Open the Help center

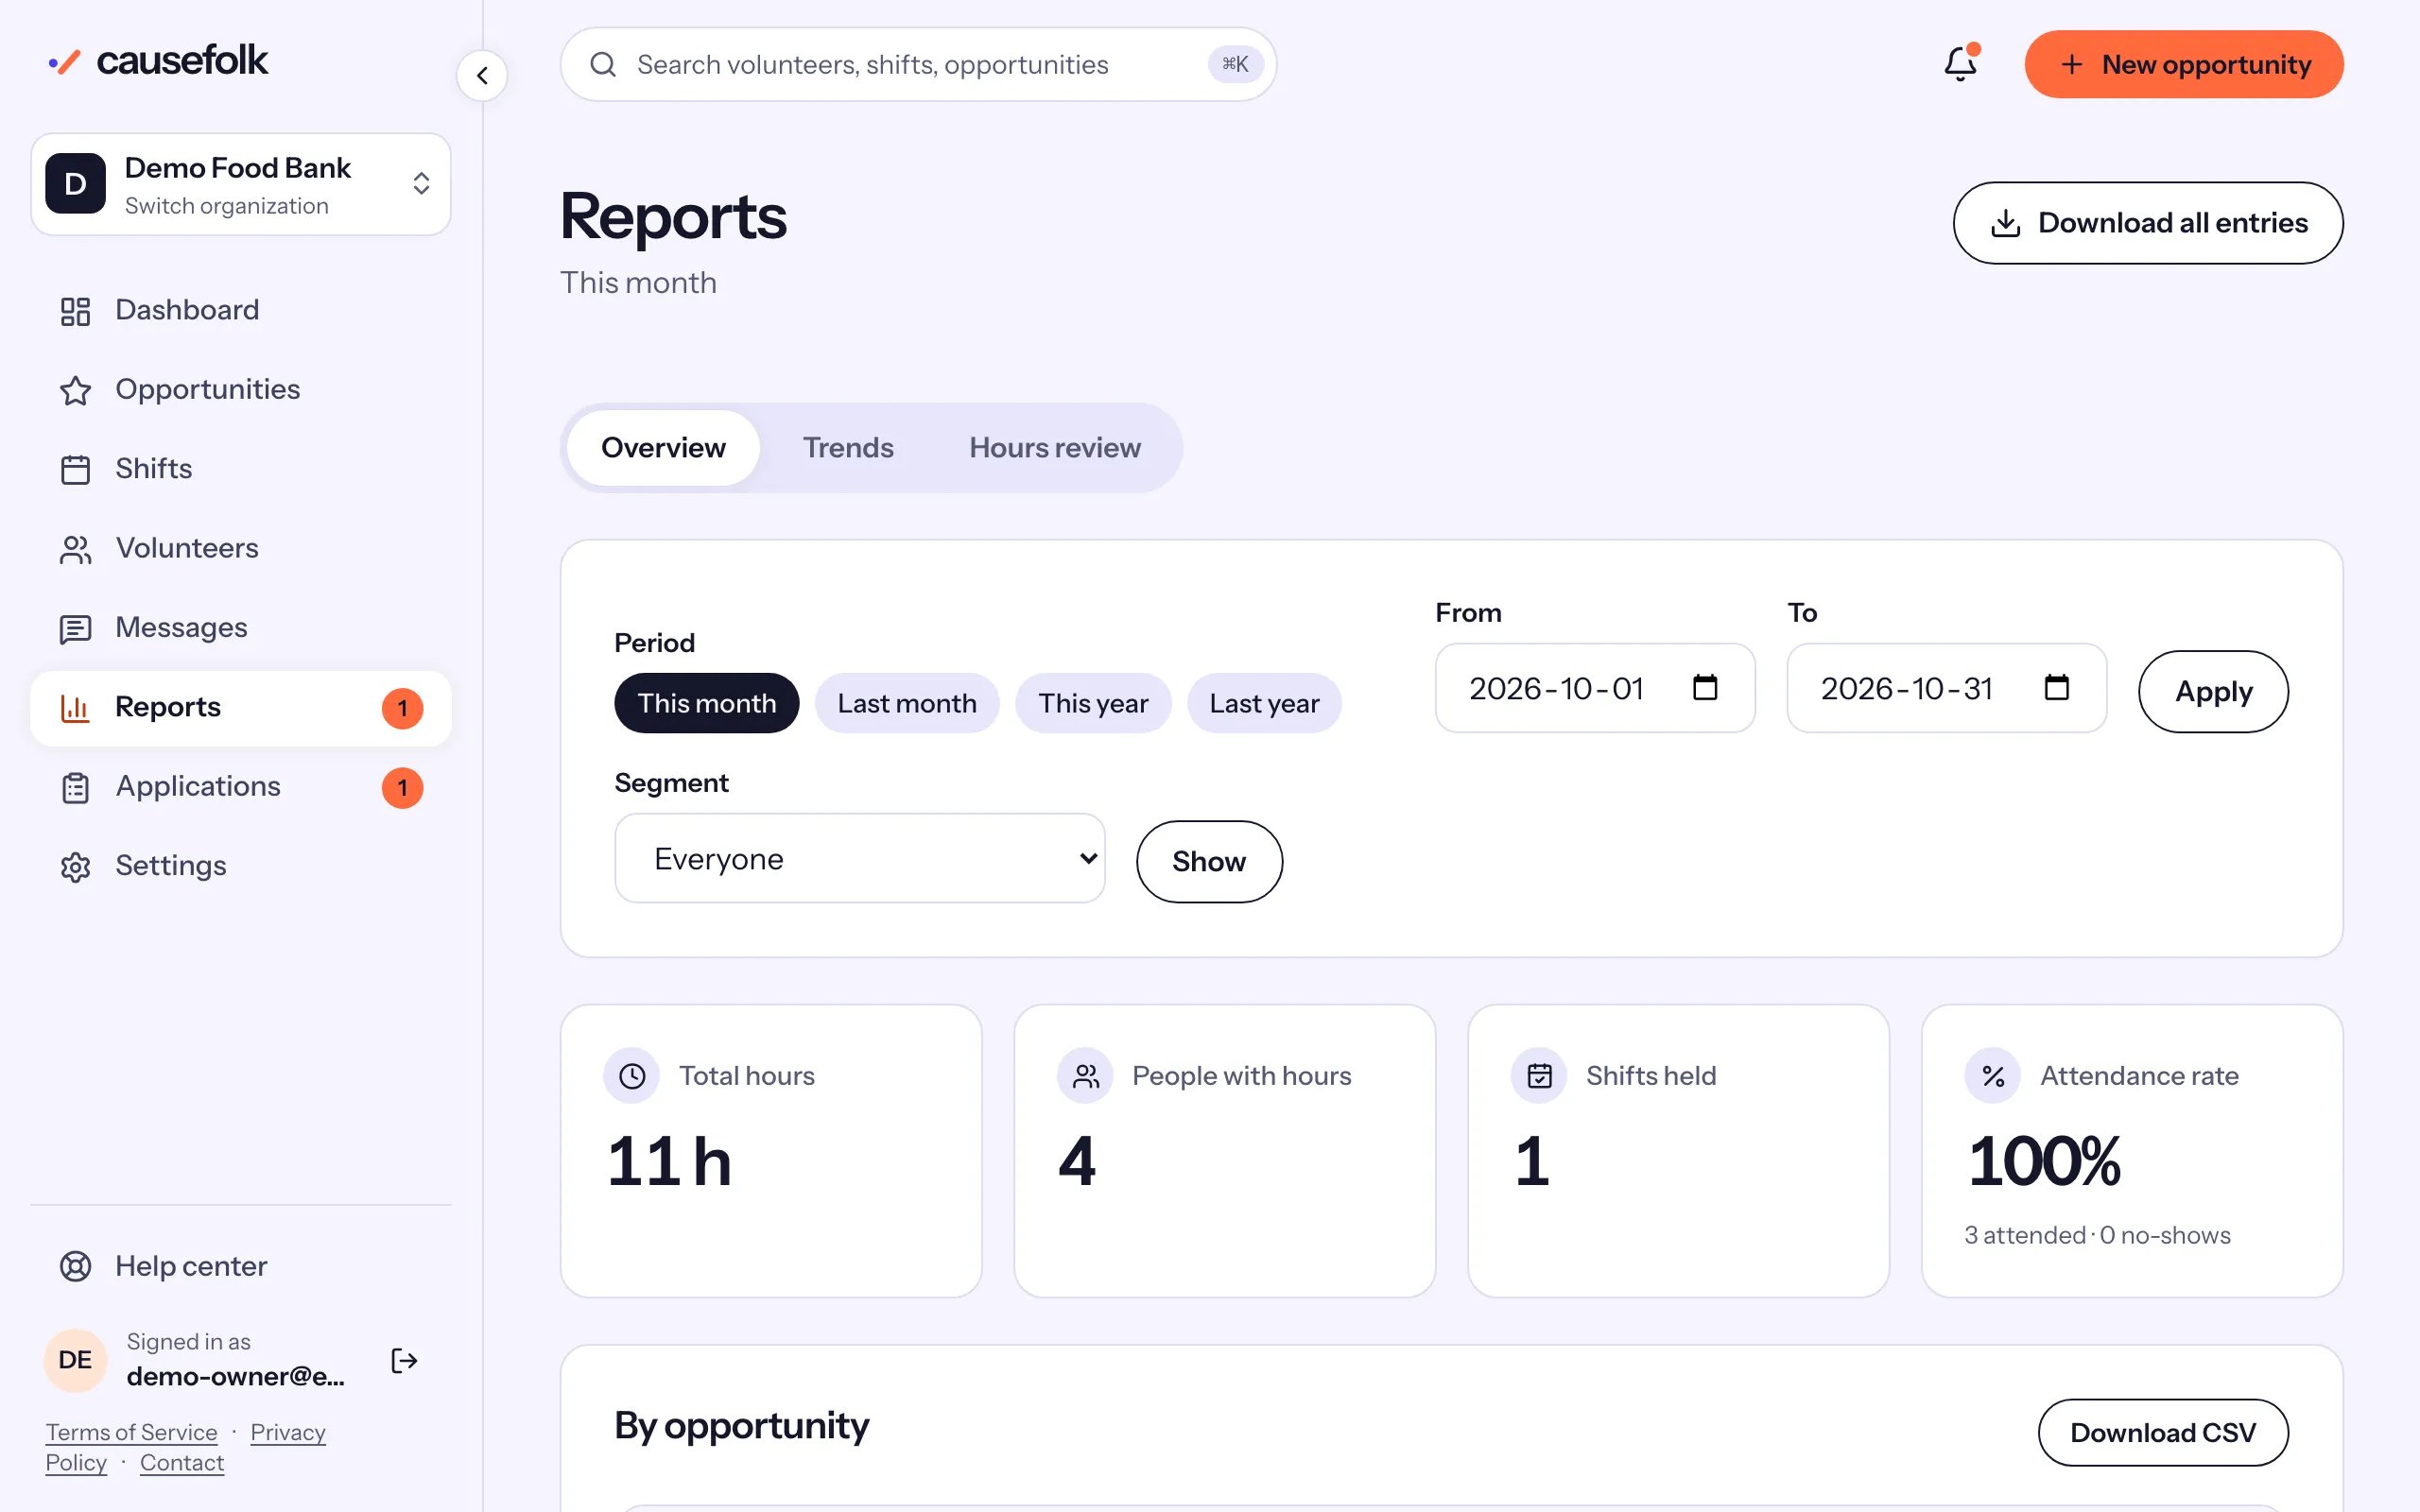(241, 1266)
